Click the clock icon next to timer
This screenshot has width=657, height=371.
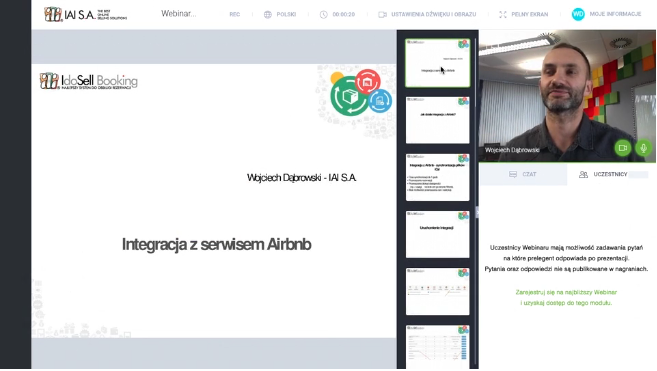[x=323, y=14]
